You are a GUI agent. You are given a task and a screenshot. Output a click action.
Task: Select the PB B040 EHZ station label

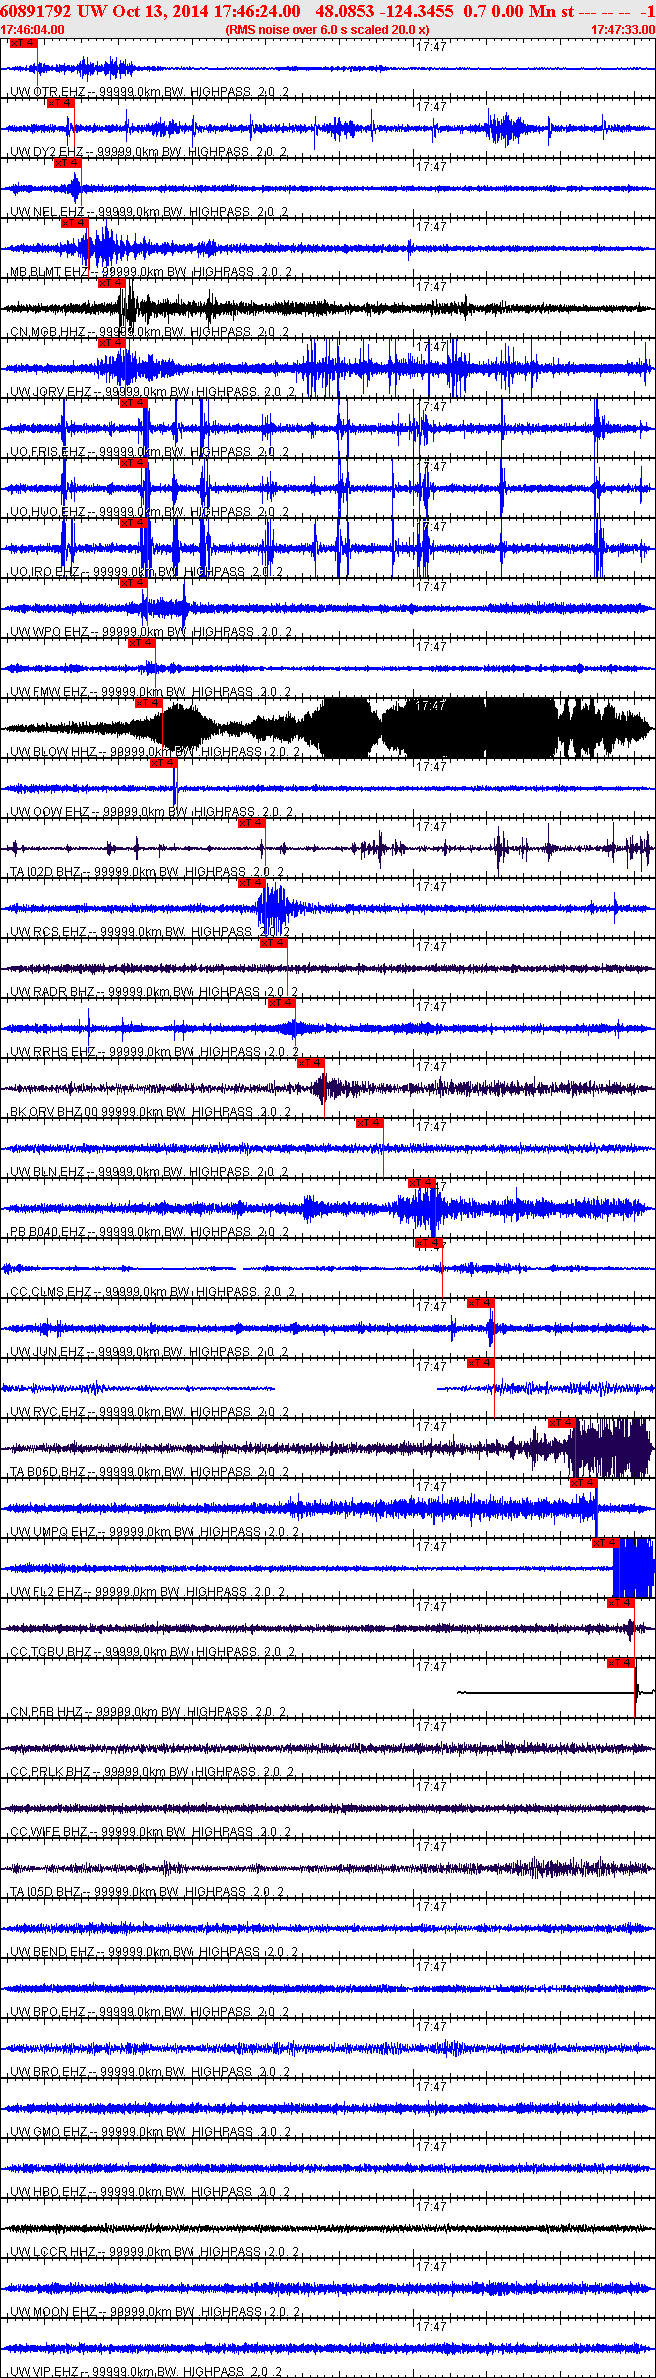click(x=47, y=1232)
